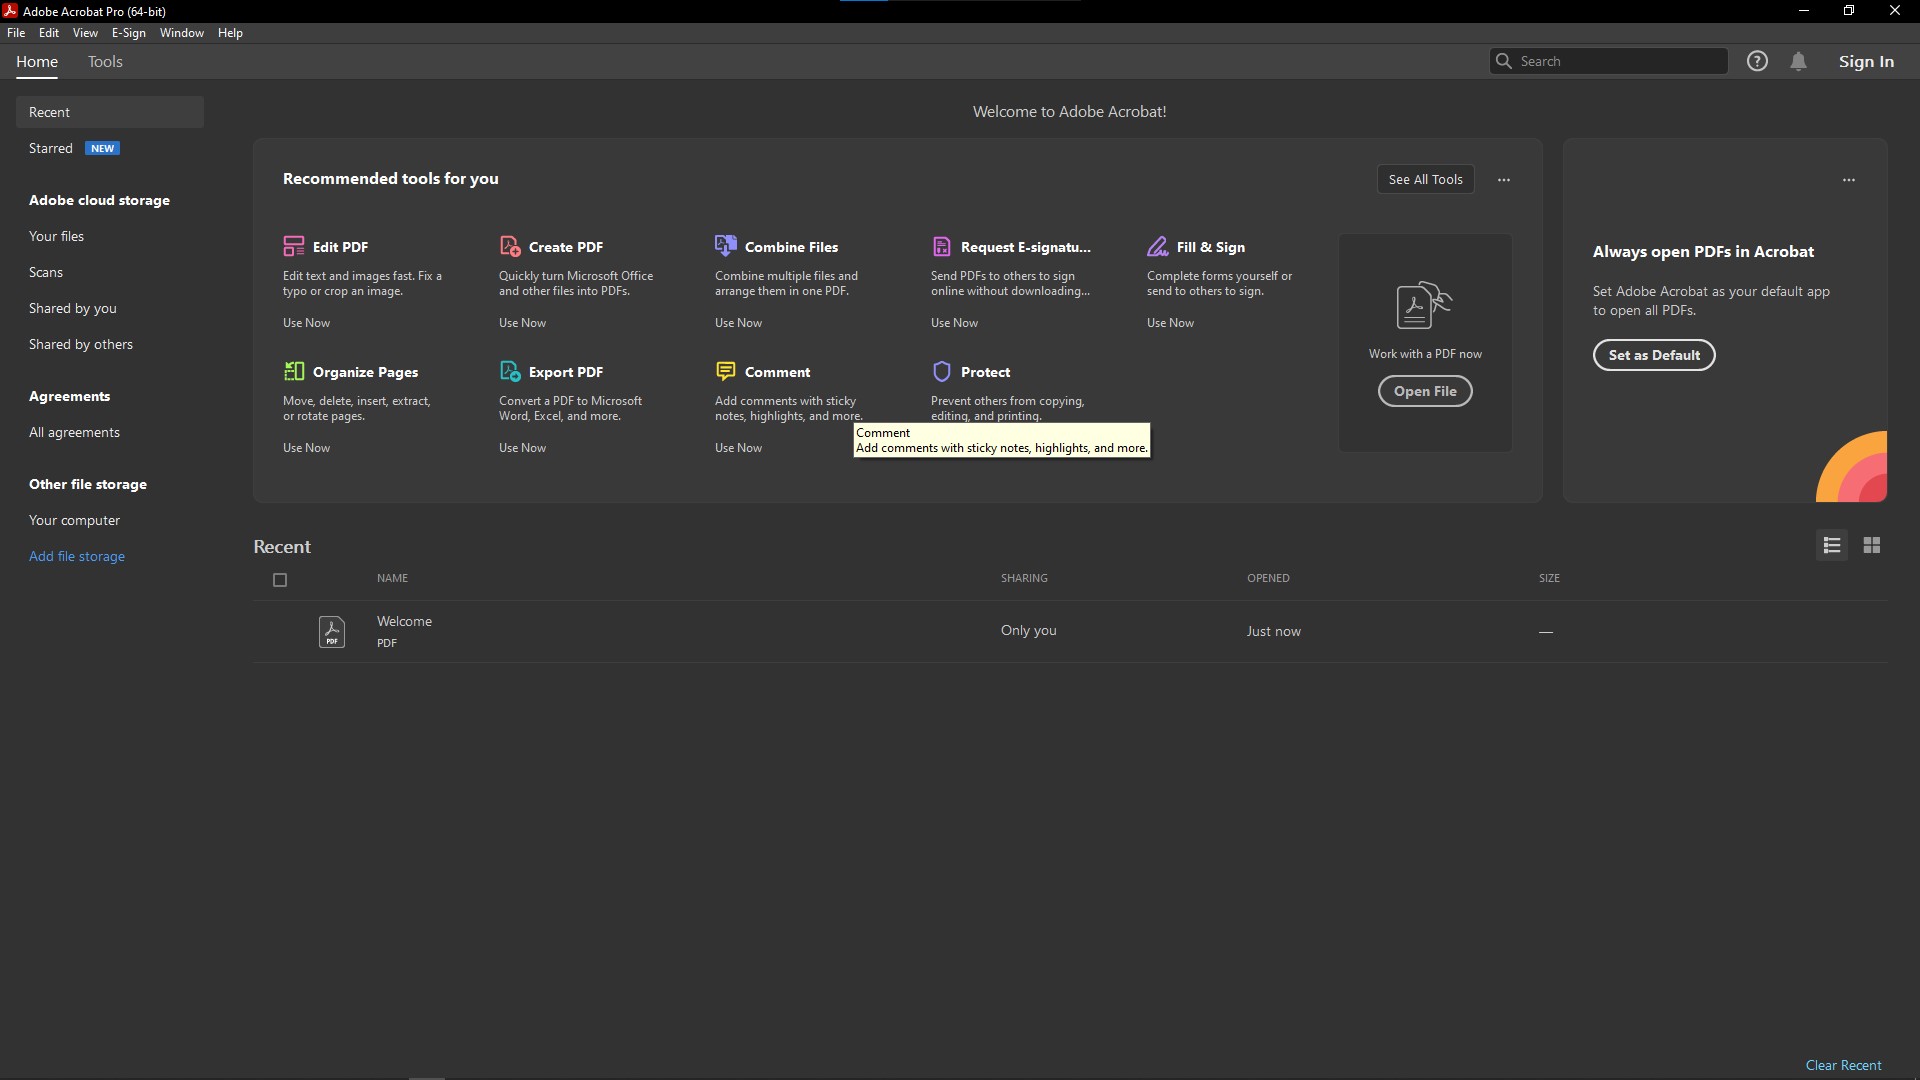Viewport: 1920px width, 1080px height.
Task: Open the Recommended tools more options menu
Action: pyautogui.click(x=1504, y=180)
